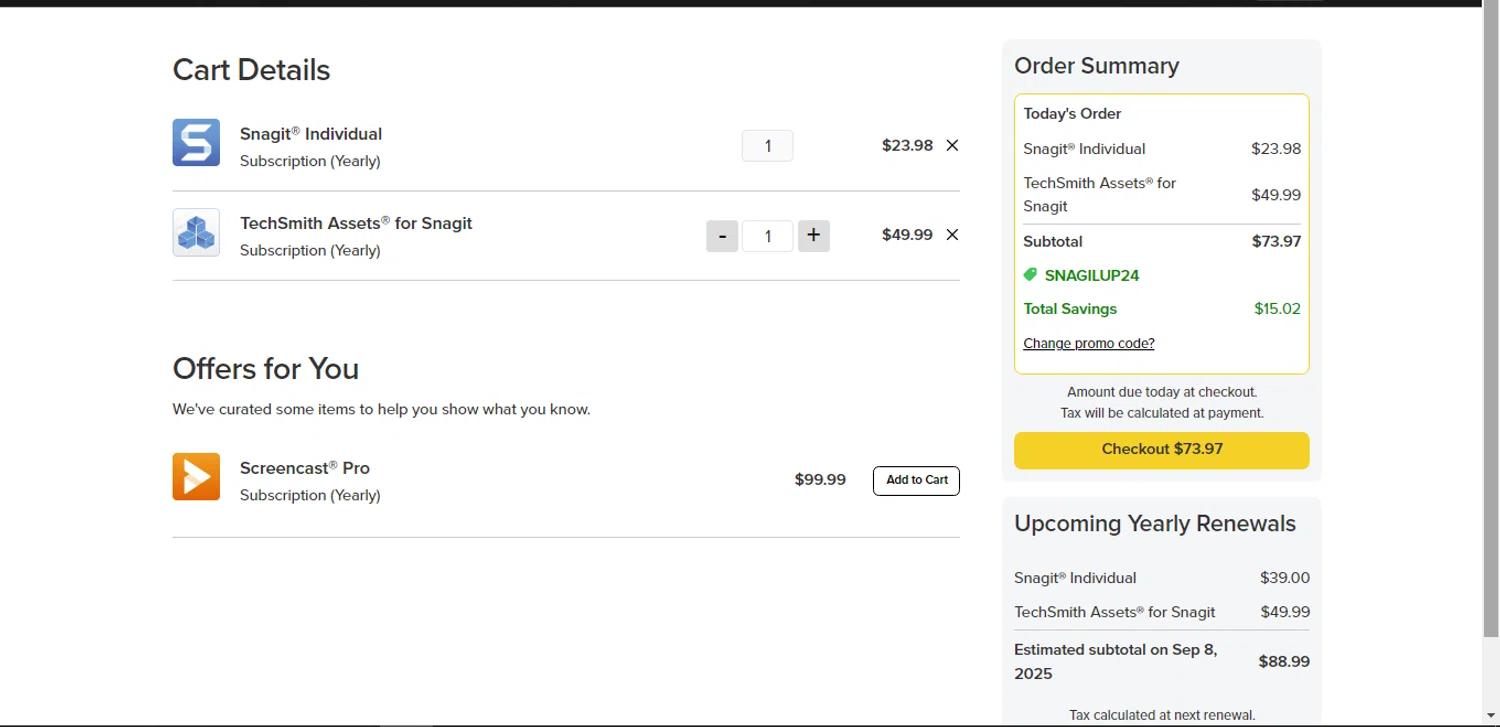Increase TechSmith Assets quantity with plus
This screenshot has height=727, width=1500.
[x=814, y=236]
